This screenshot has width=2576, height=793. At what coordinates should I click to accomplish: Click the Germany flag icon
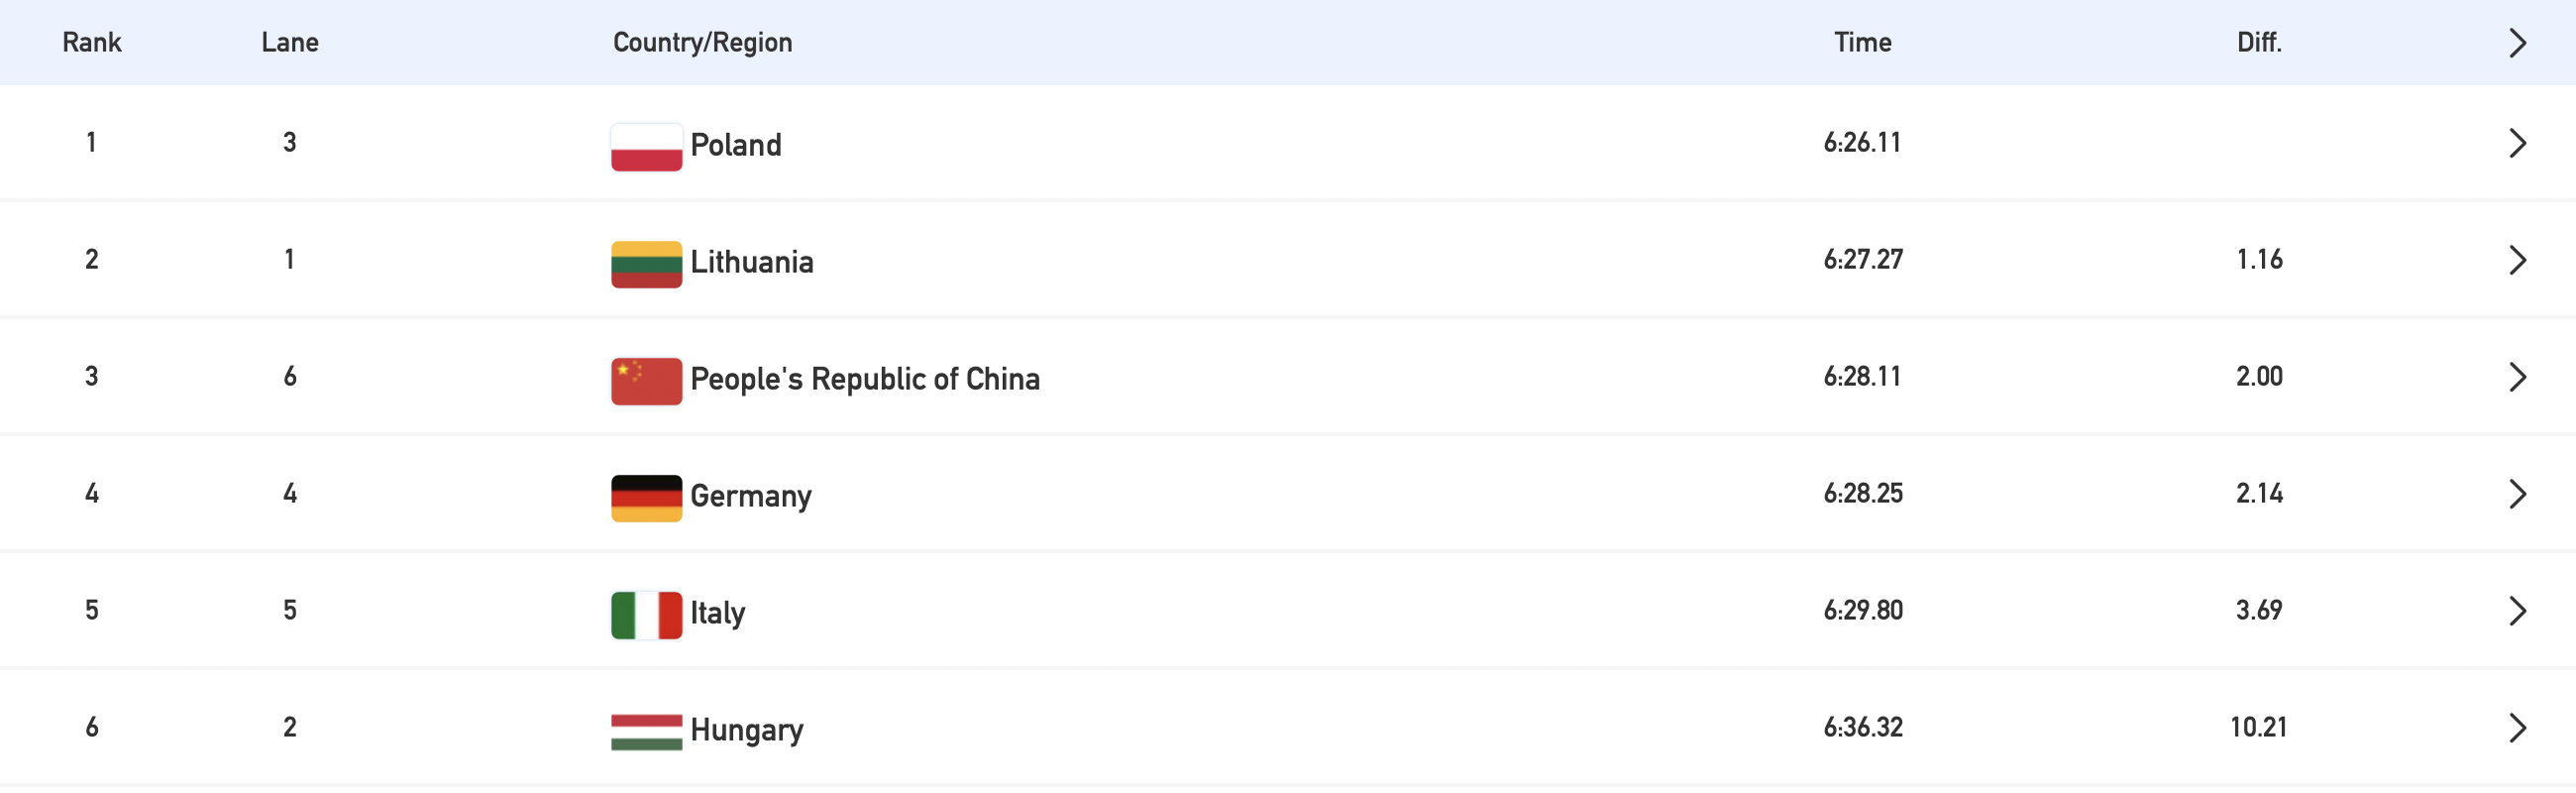tap(646, 498)
